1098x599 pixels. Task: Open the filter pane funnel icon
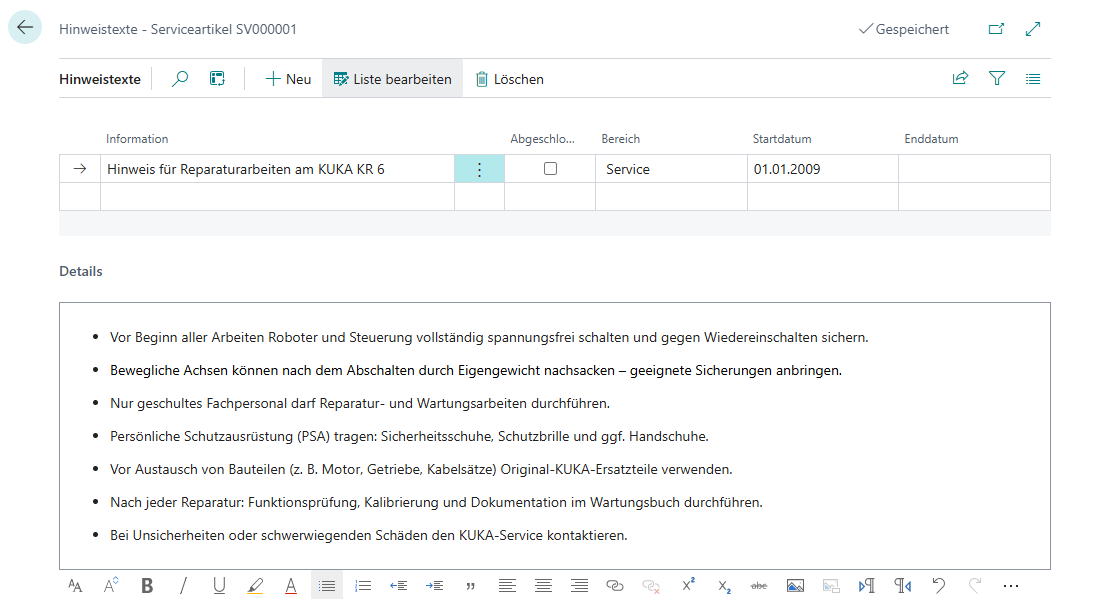pyautogui.click(x=996, y=79)
